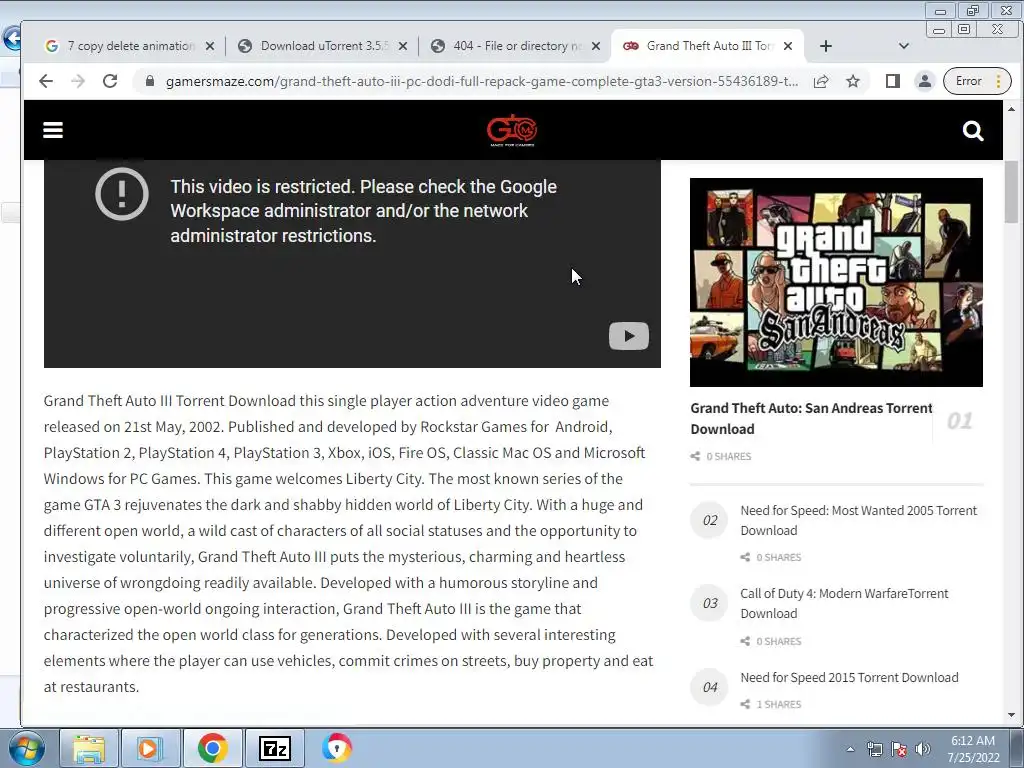
Task: Click share icon under Call of Duty 4
Action: [x=745, y=641]
